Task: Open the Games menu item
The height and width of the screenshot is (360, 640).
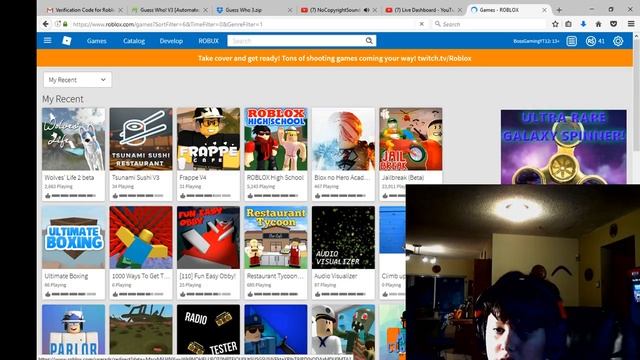Action: coord(97,41)
